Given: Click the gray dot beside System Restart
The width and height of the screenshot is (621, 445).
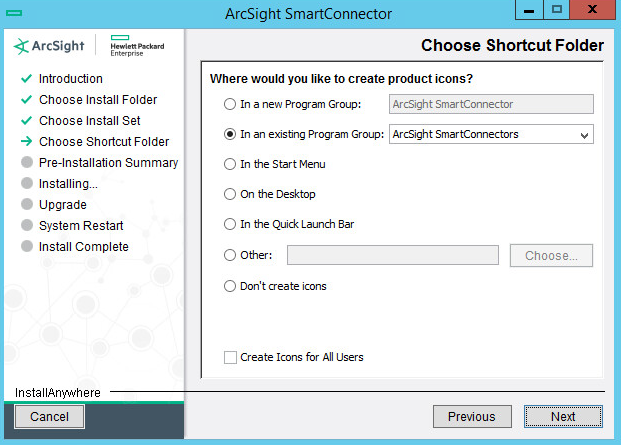Looking at the screenshot, I should click(x=27, y=225).
